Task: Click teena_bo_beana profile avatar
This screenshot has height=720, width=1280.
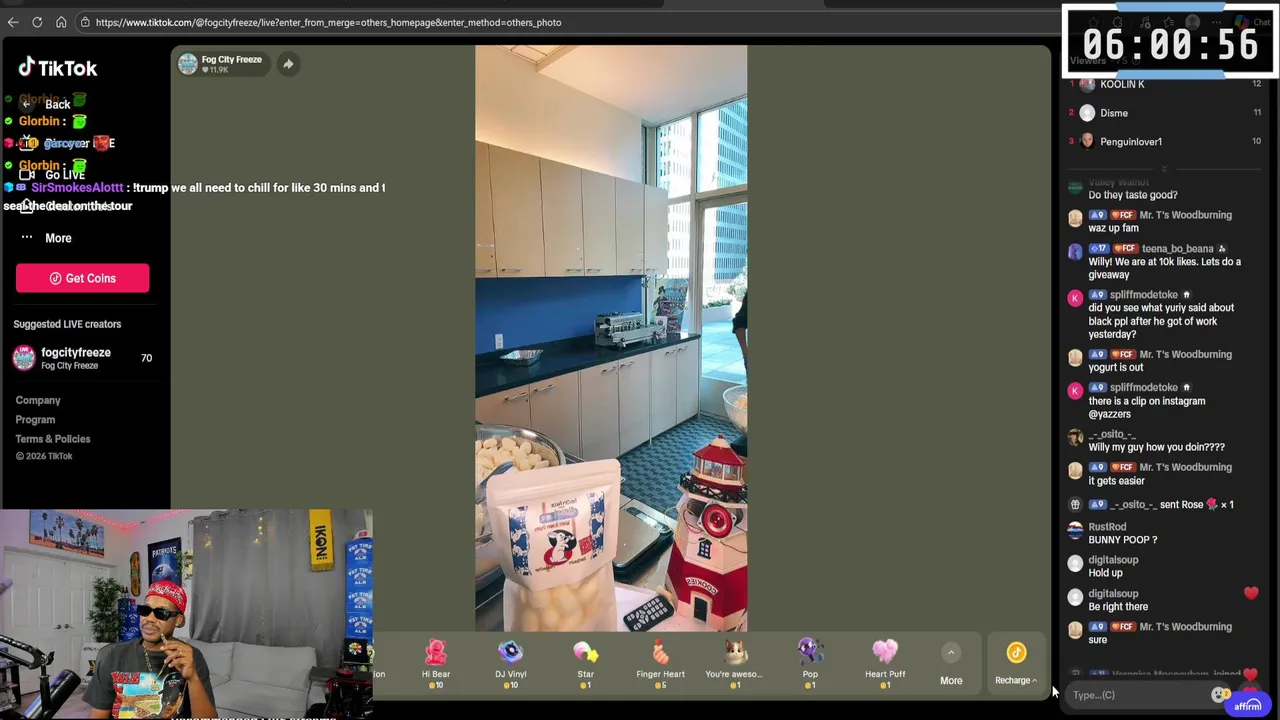Action: pos(1075,252)
